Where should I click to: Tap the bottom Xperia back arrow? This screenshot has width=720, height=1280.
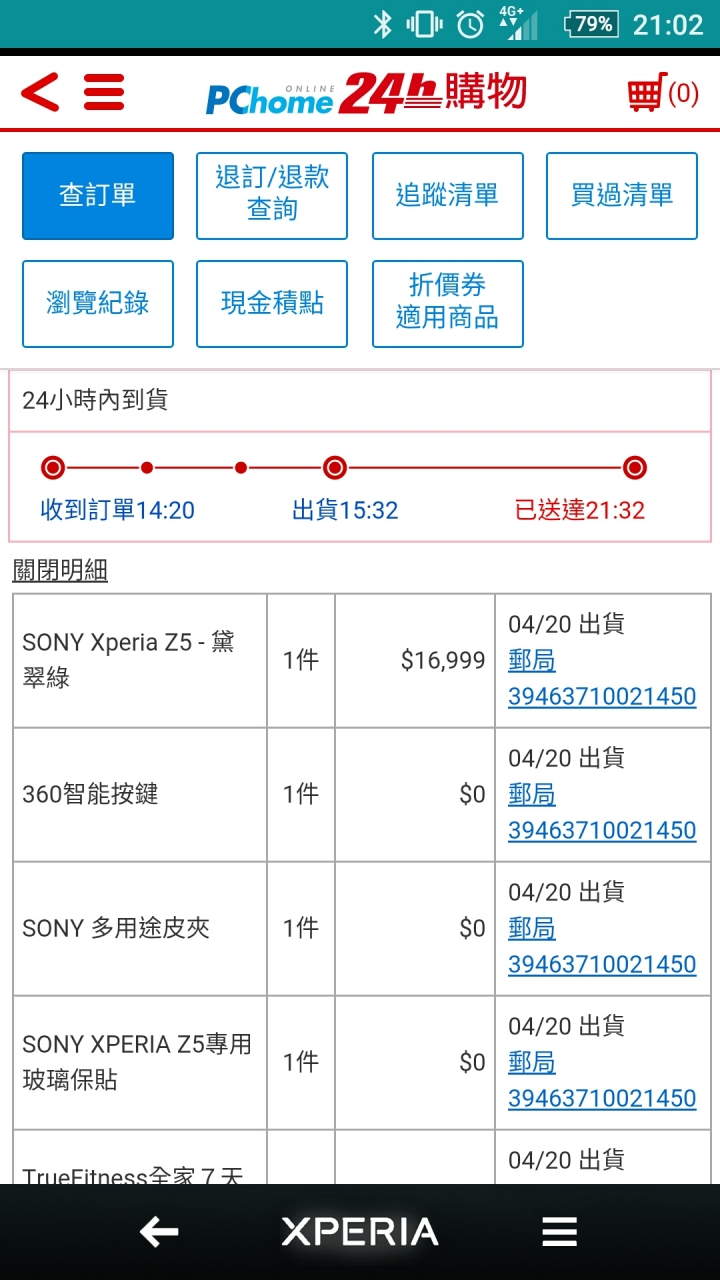click(159, 1232)
